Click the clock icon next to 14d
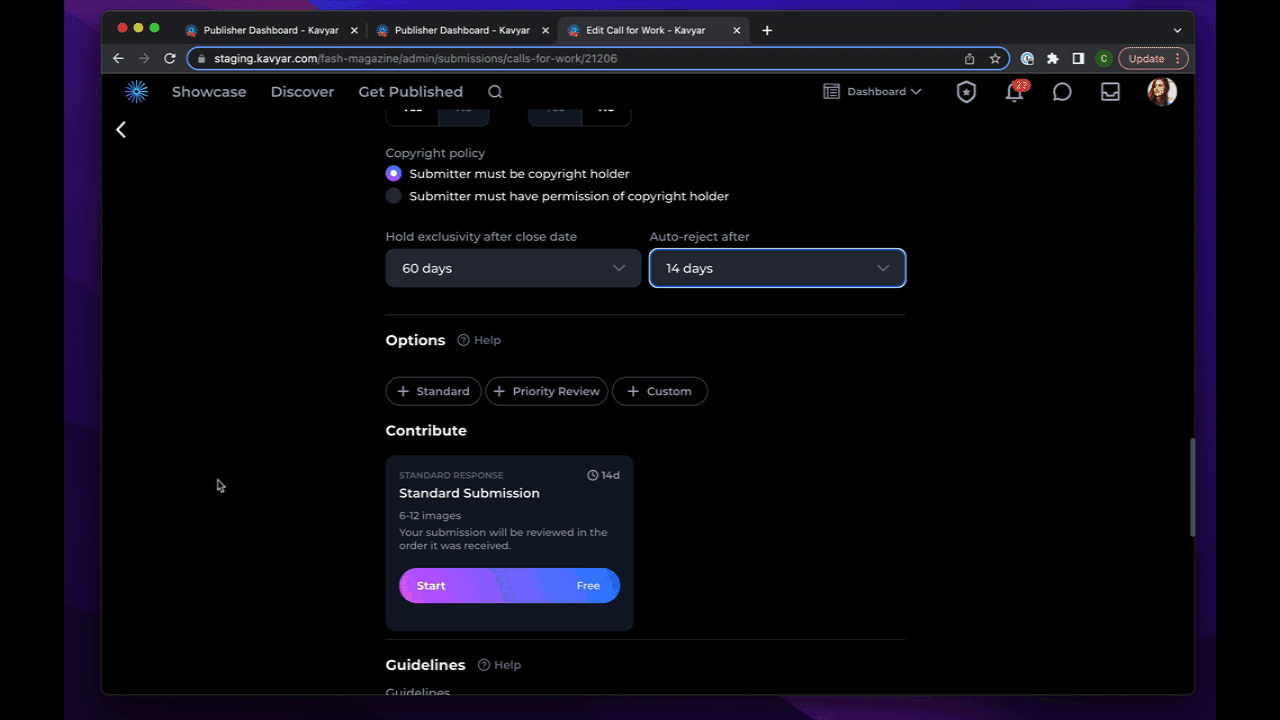The width and height of the screenshot is (1280, 720). 592,475
